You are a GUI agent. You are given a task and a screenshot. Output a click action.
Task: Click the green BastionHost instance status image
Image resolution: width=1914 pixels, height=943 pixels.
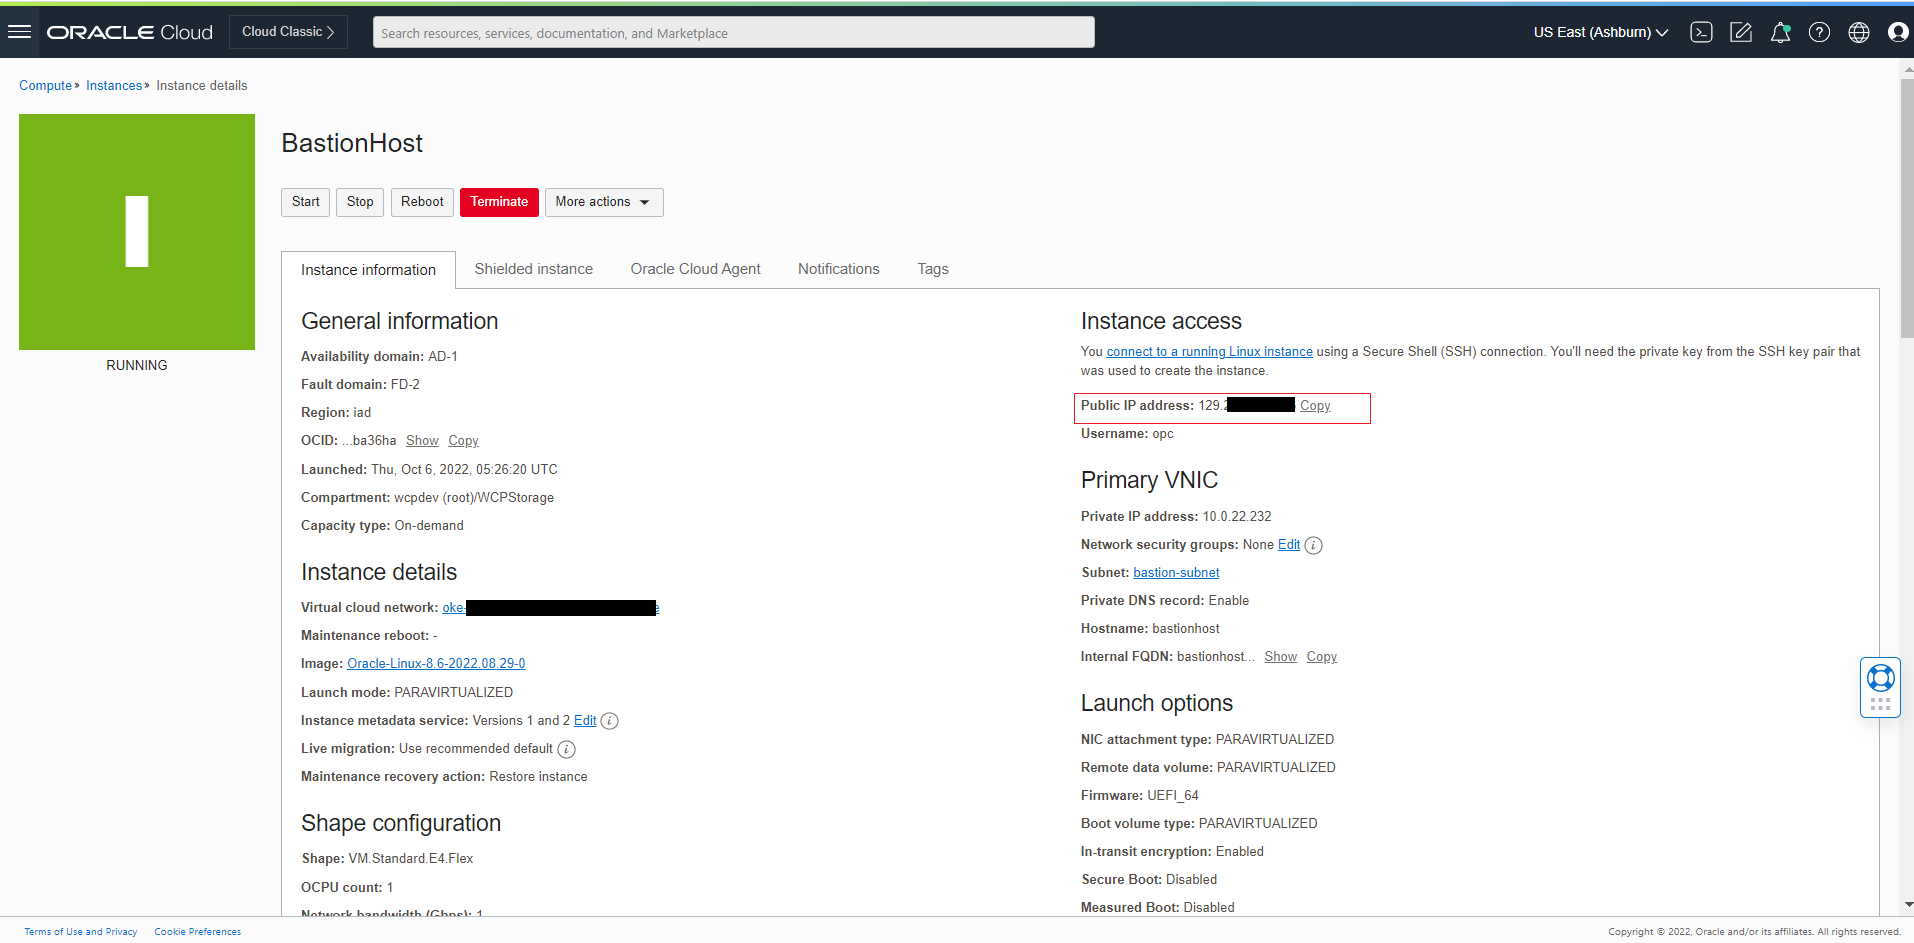click(137, 232)
